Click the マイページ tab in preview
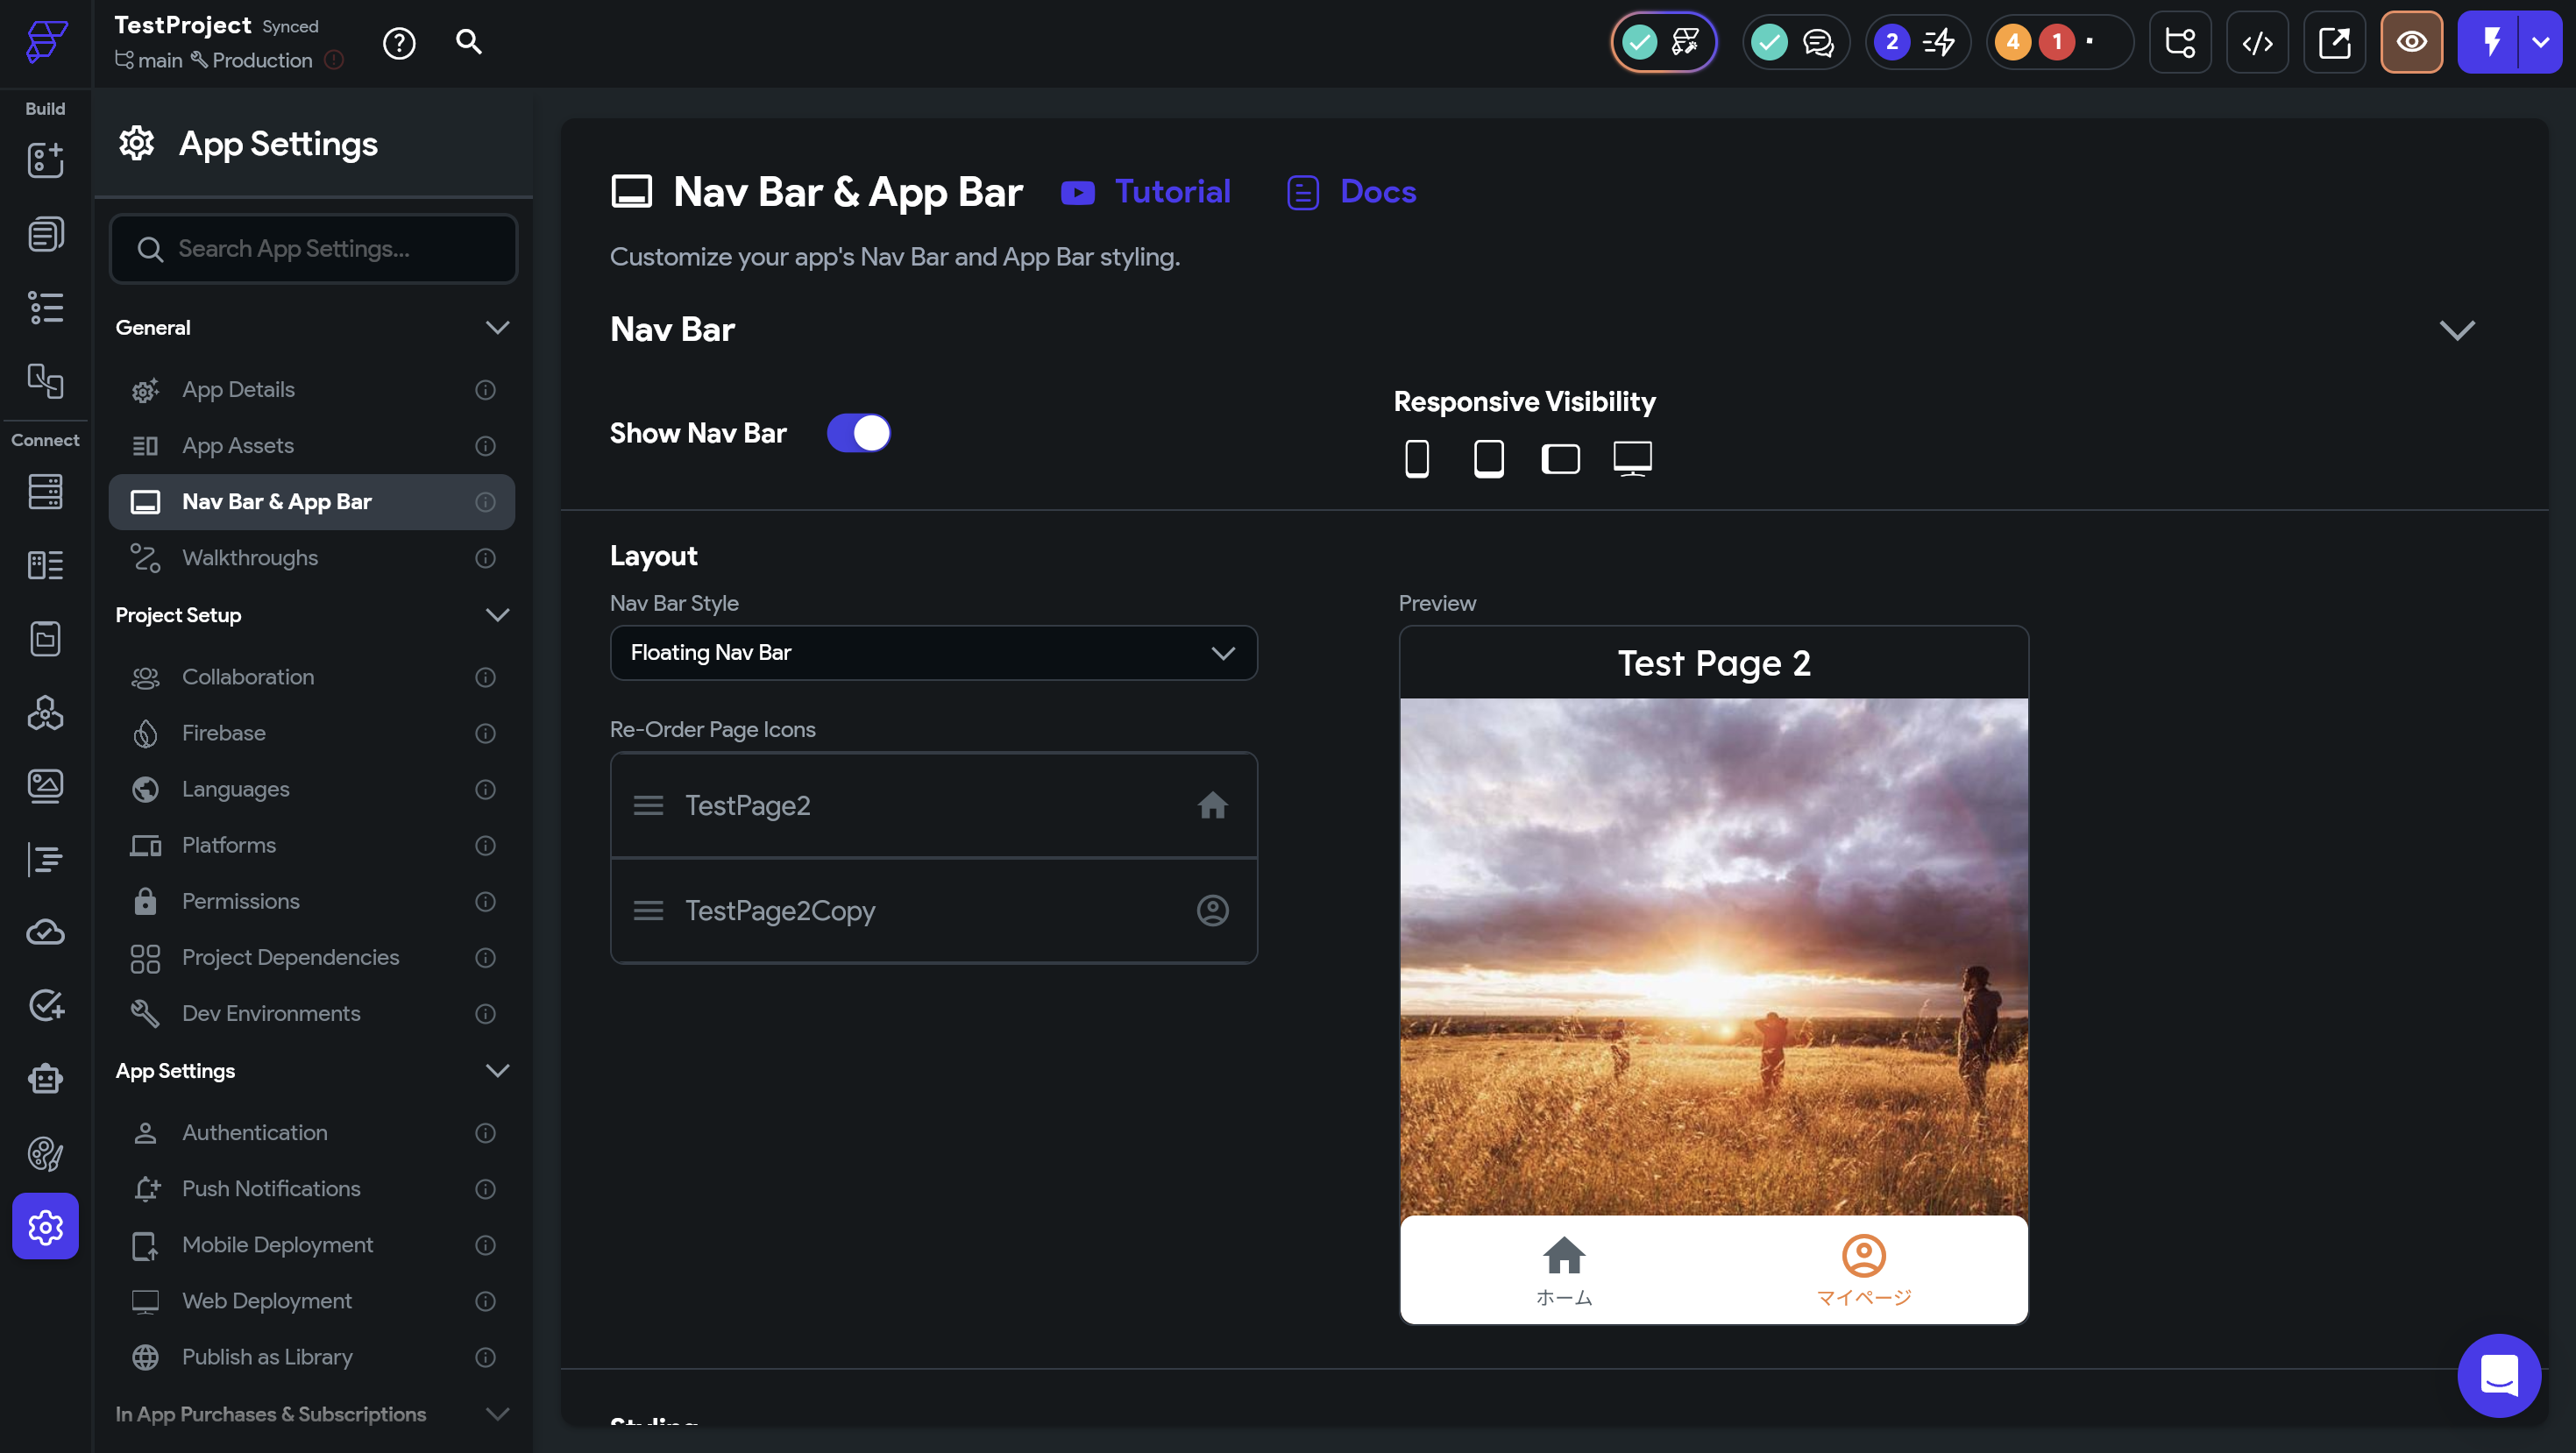2576x1453 pixels. click(1863, 1271)
